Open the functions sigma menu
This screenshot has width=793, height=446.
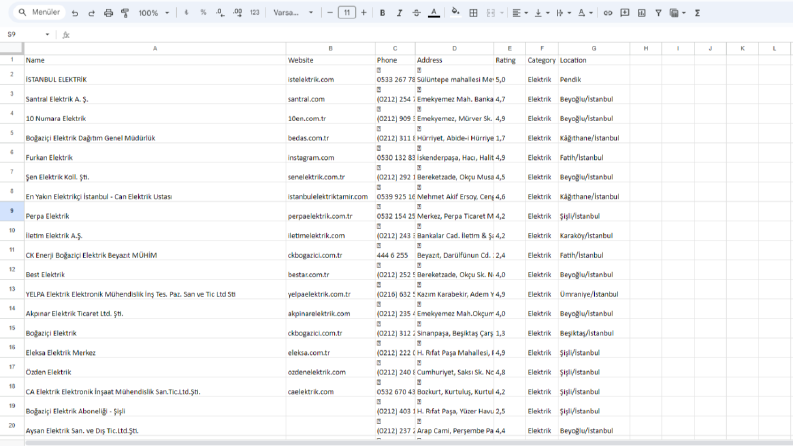click(697, 13)
